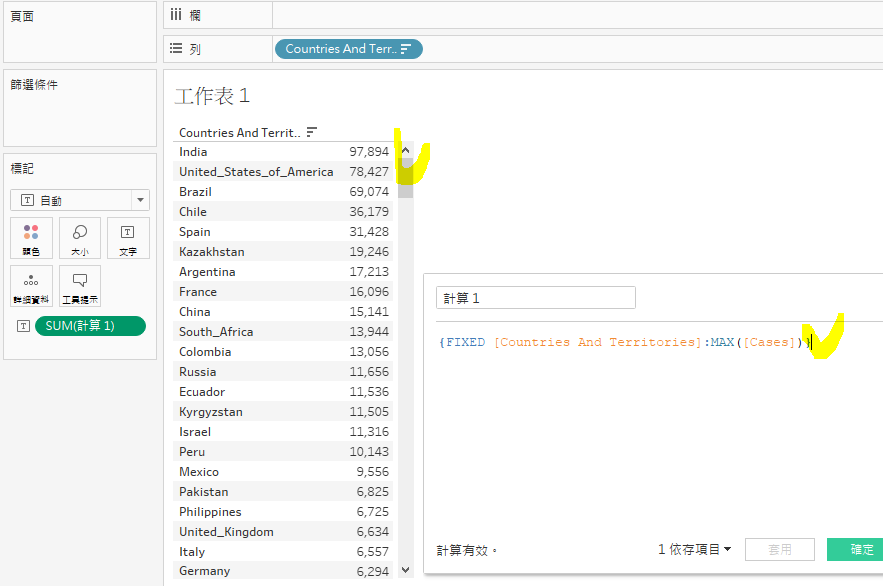Click into the FIXED formula editor text

coord(625,342)
